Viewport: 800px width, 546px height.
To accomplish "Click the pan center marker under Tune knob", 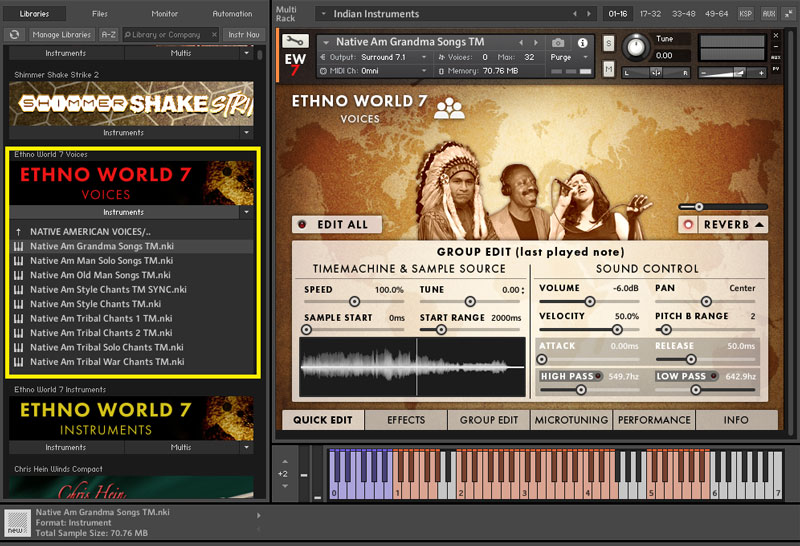I will click(656, 73).
